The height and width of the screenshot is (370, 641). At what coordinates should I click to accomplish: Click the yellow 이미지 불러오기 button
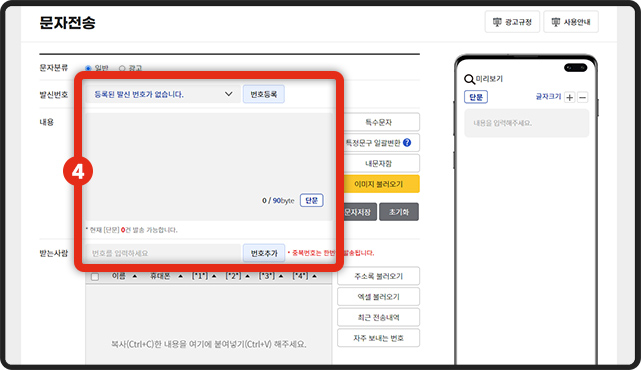click(x=378, y=184)
